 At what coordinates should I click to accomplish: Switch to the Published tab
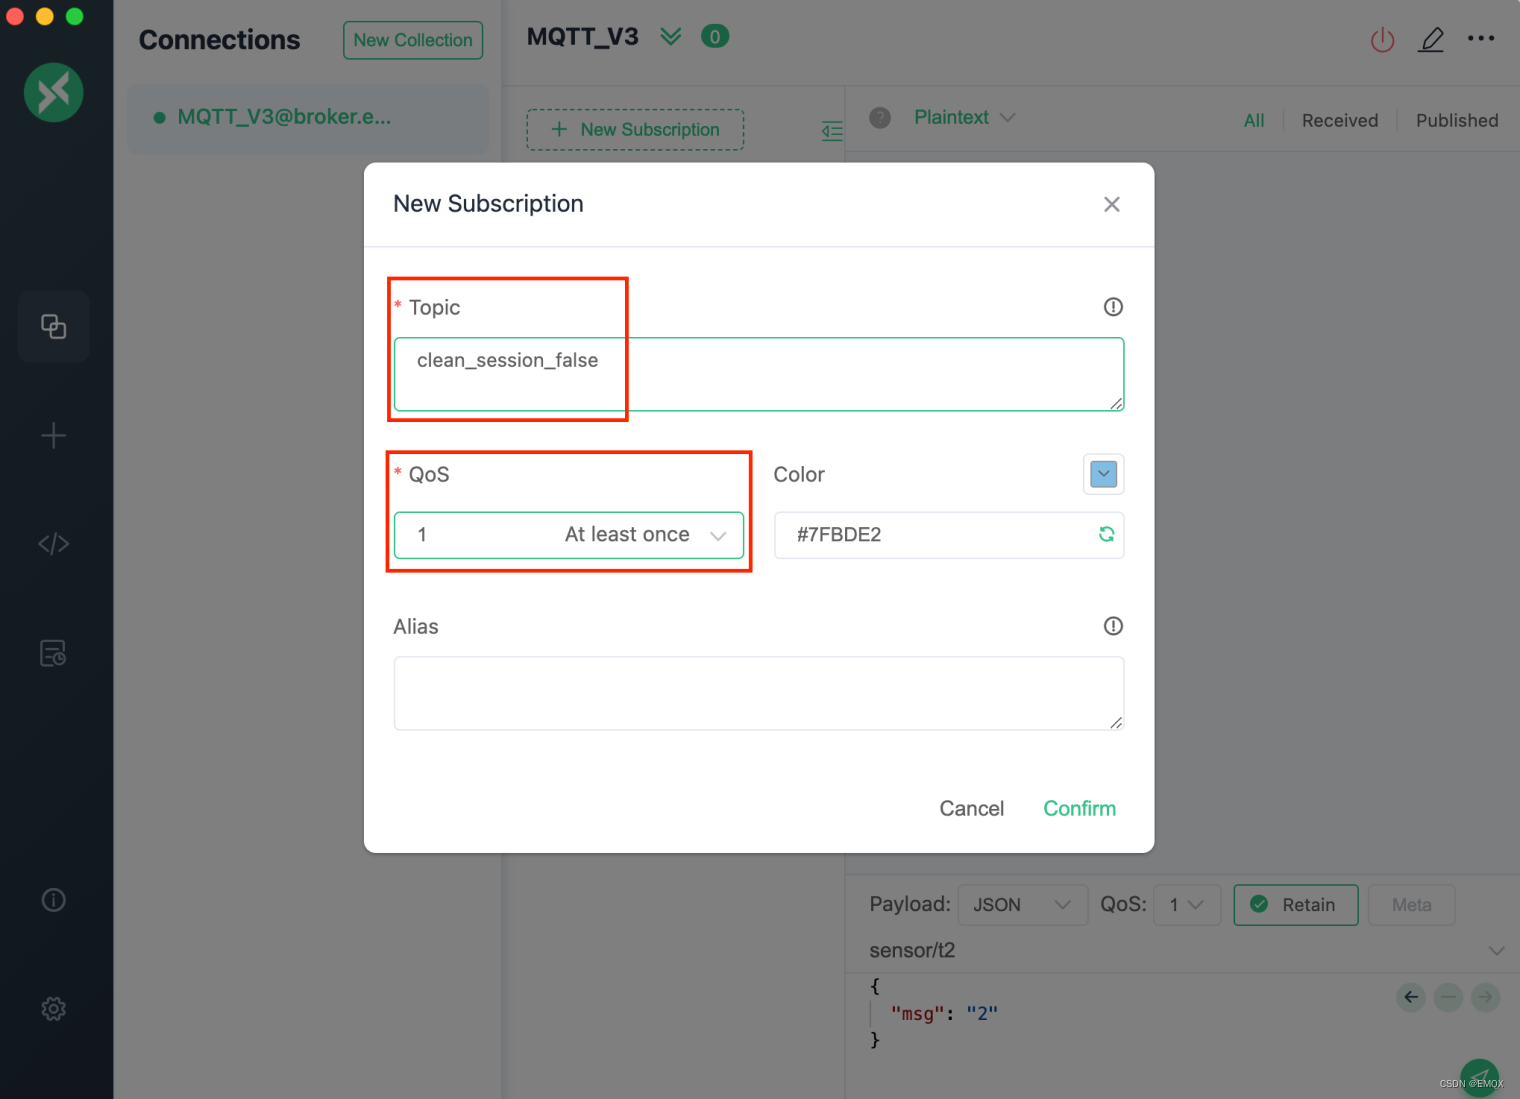(1456, 120)
